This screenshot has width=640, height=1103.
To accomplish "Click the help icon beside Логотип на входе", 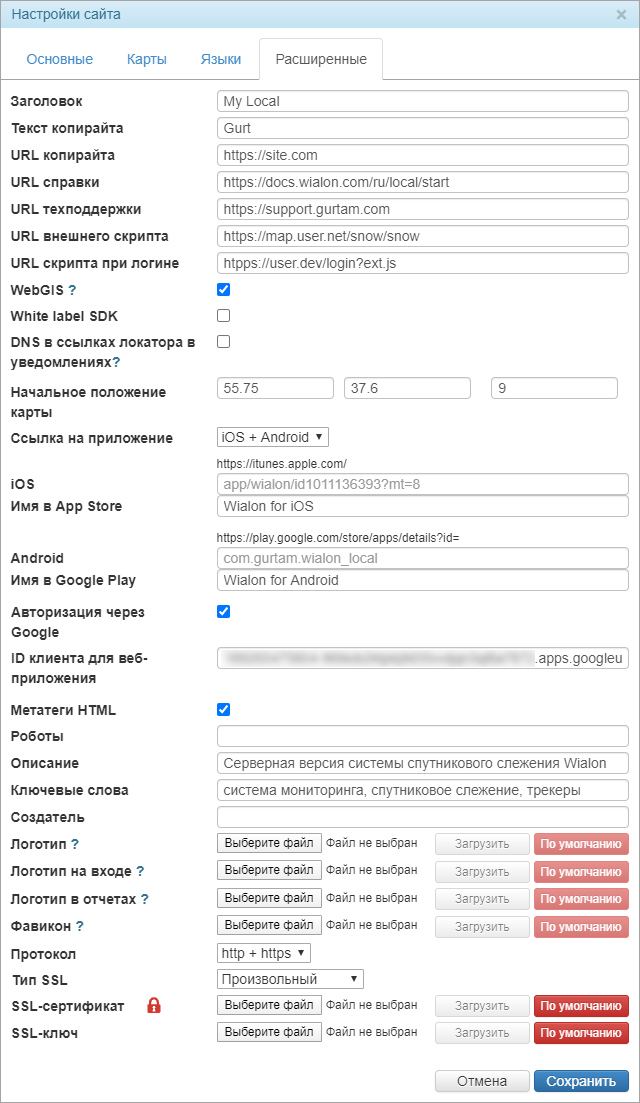I will point(140,871).
